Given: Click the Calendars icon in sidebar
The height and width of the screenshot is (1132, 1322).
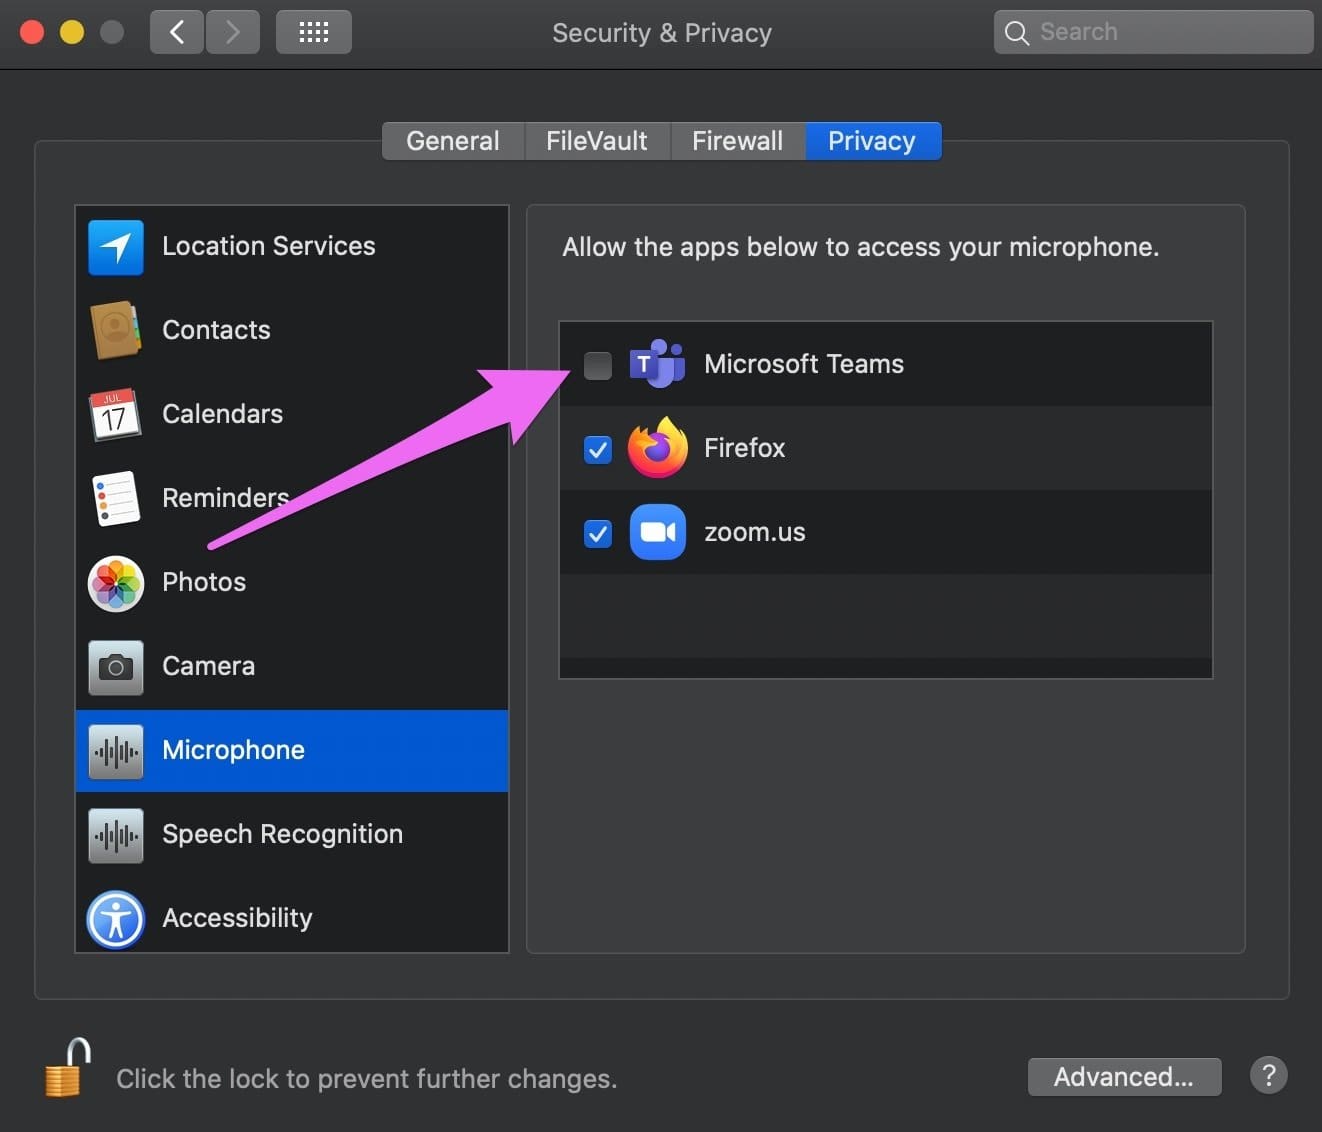Looking at the screenshot, I should point(116,414).
